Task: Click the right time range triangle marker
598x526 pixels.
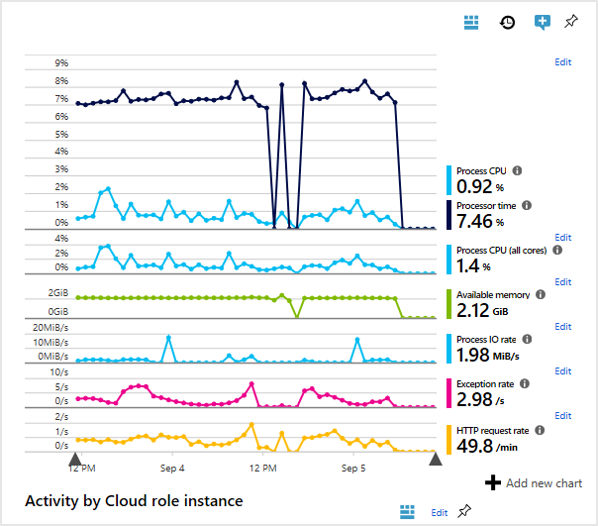Action: (x=435, y=459)
